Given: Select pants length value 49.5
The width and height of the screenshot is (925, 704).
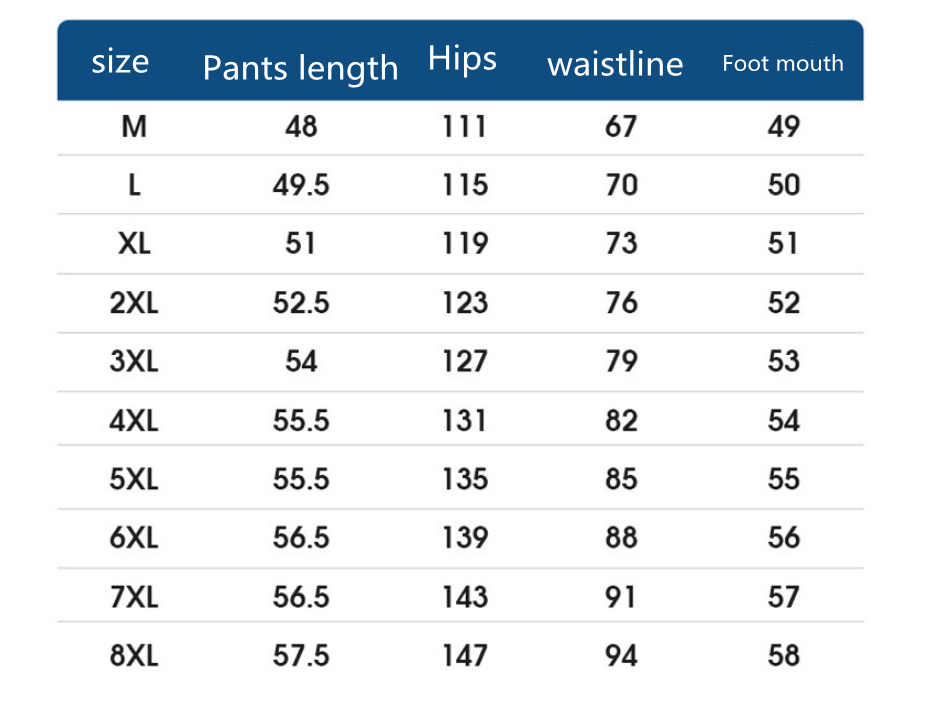Looking at the screenshot, I should click(301, 185).
